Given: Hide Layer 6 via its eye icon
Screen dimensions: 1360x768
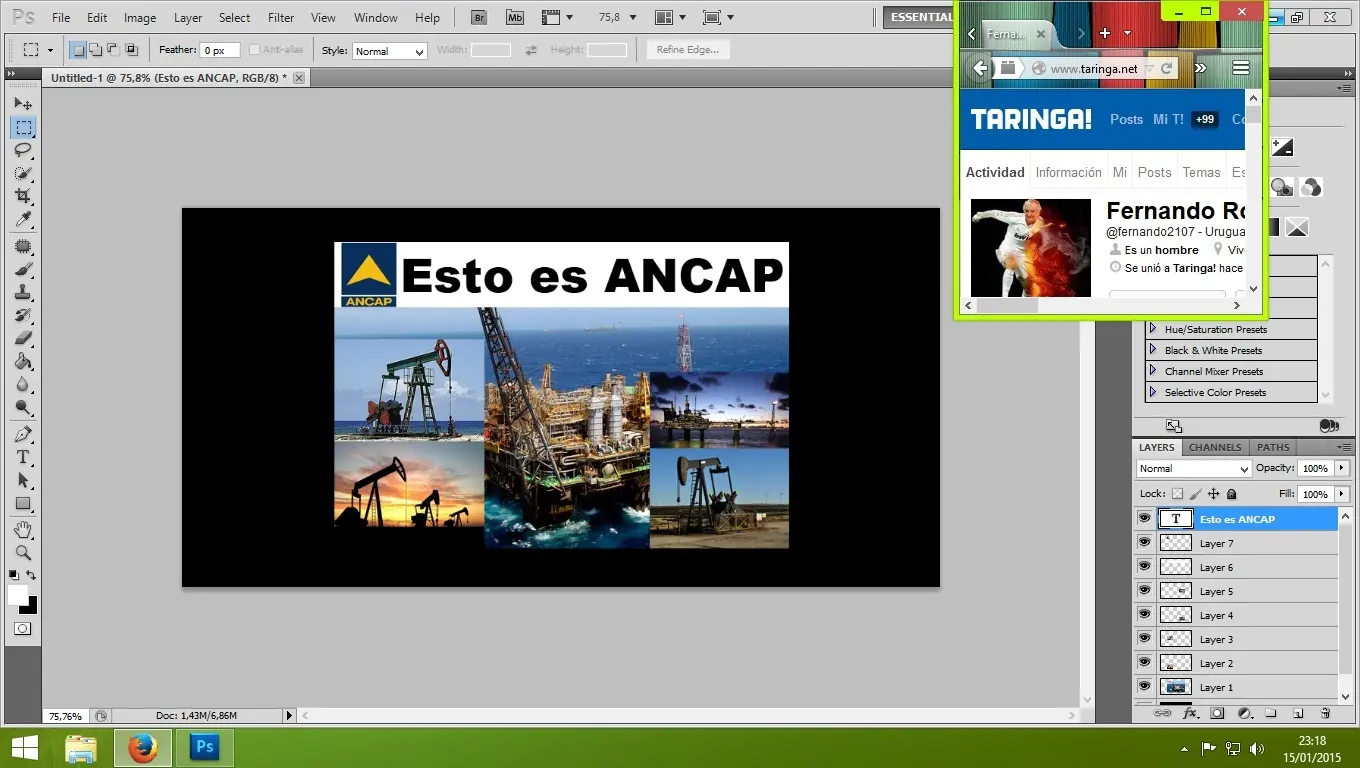Looking at the screenshot, I should pyautogui.click(x=1145, y=566).
